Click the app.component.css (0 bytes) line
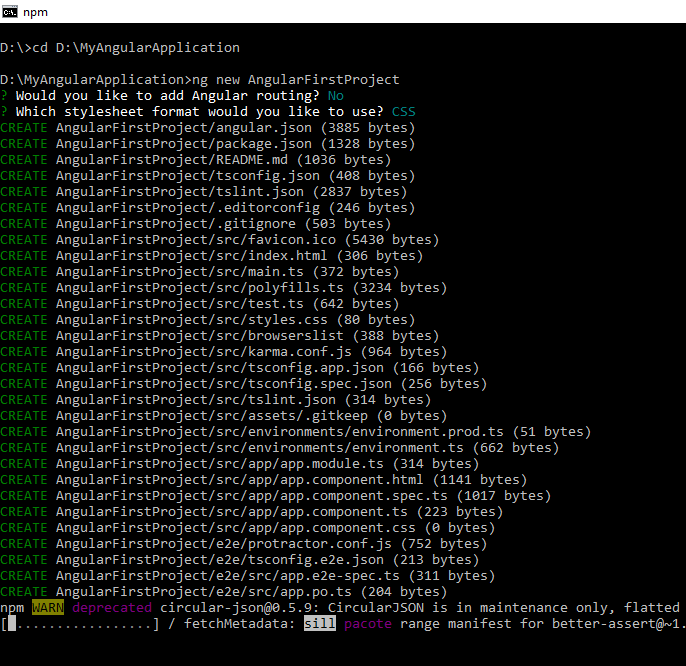 (248, 528)
